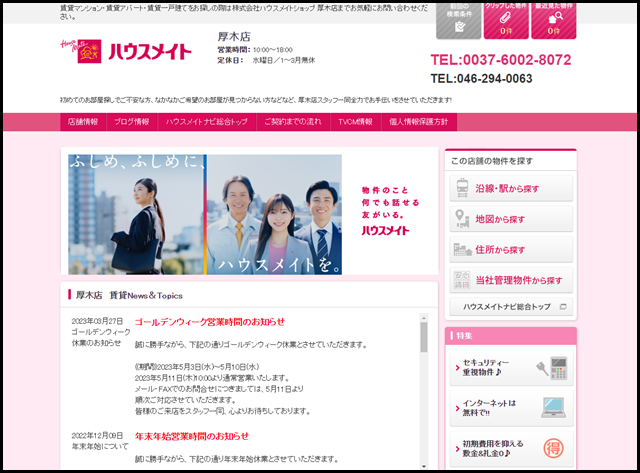
Task: Click the ハウスメイト logo text
Action: (x=150, y=52)
